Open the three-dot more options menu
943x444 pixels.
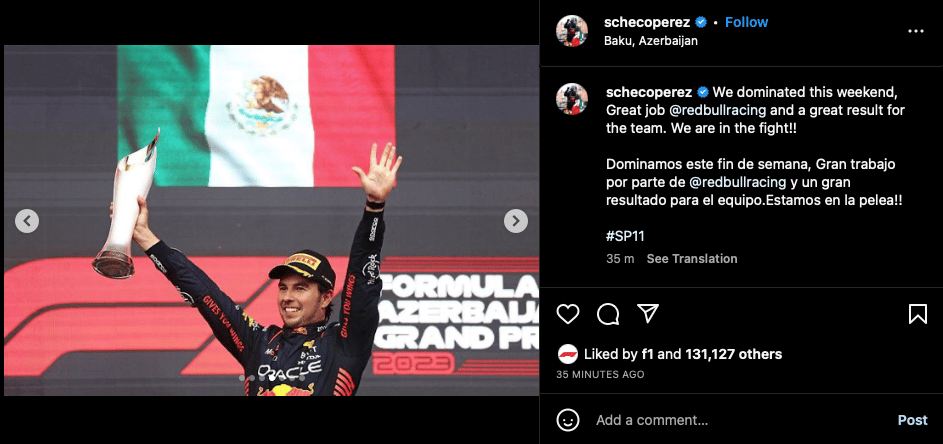coord(915,31)
